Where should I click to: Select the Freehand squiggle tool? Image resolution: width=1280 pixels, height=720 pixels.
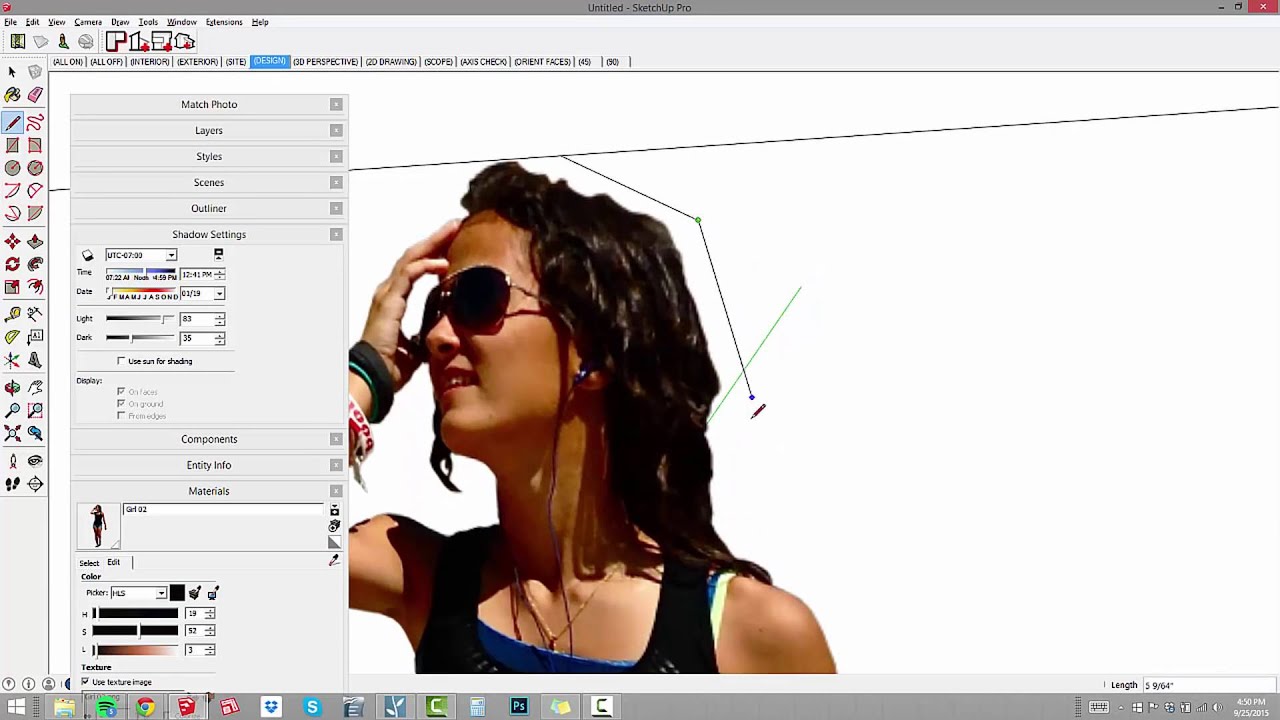click(35, 122)
